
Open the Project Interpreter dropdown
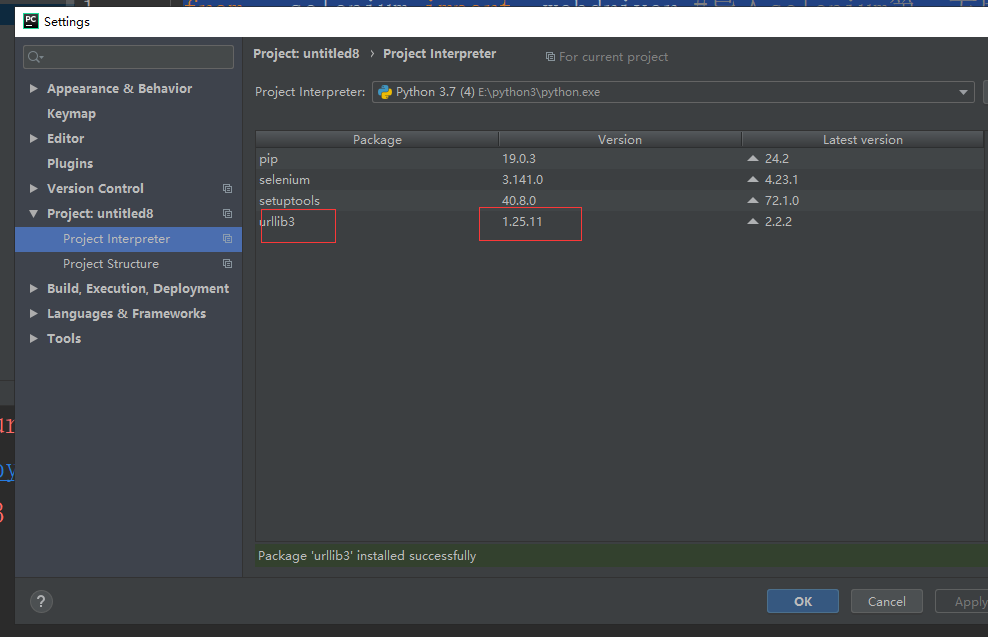pyautogui.click(x=673, y=92)
